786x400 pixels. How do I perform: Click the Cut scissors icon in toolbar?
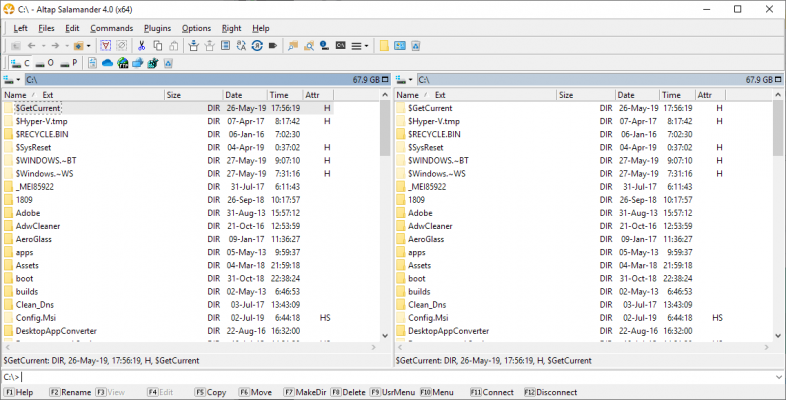tap(142, 46)
